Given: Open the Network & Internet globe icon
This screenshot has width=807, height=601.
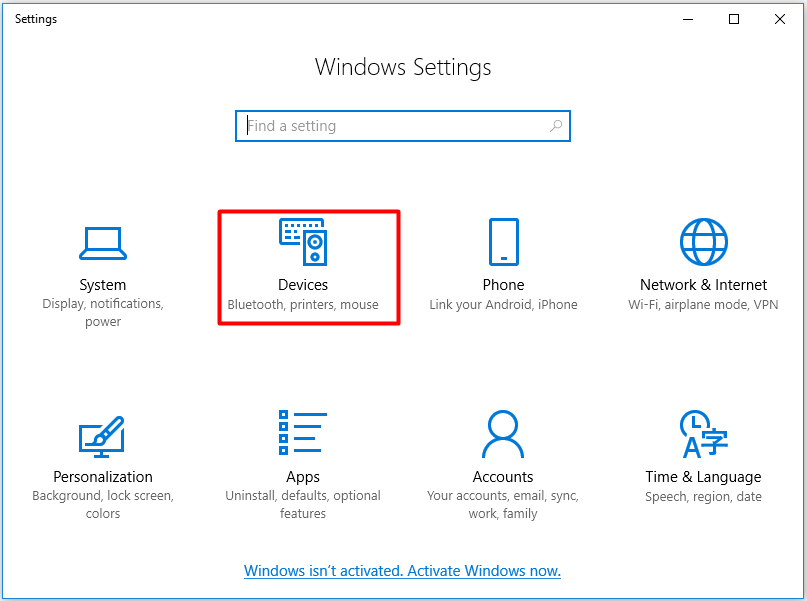Looking at the screenshot, I should click(704, 242).
